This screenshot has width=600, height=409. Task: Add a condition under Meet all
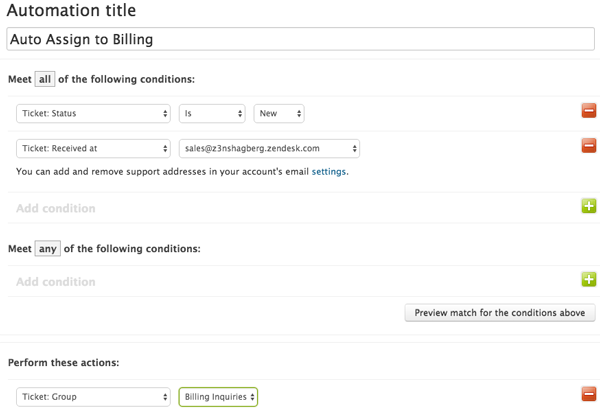click(589, 206)
